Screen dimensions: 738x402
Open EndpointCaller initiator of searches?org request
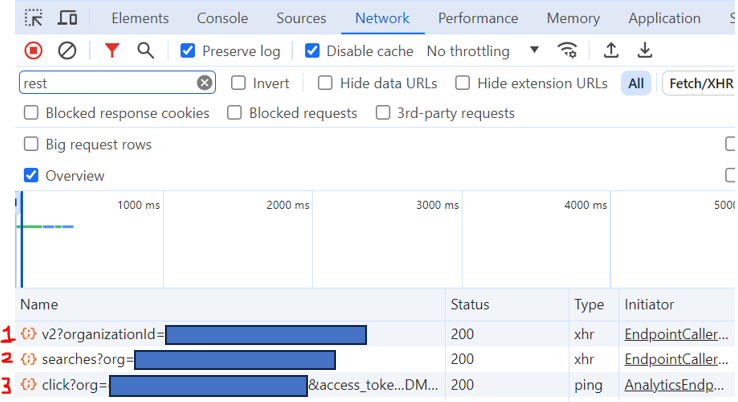pyautogui.click(x=676, y=359)
